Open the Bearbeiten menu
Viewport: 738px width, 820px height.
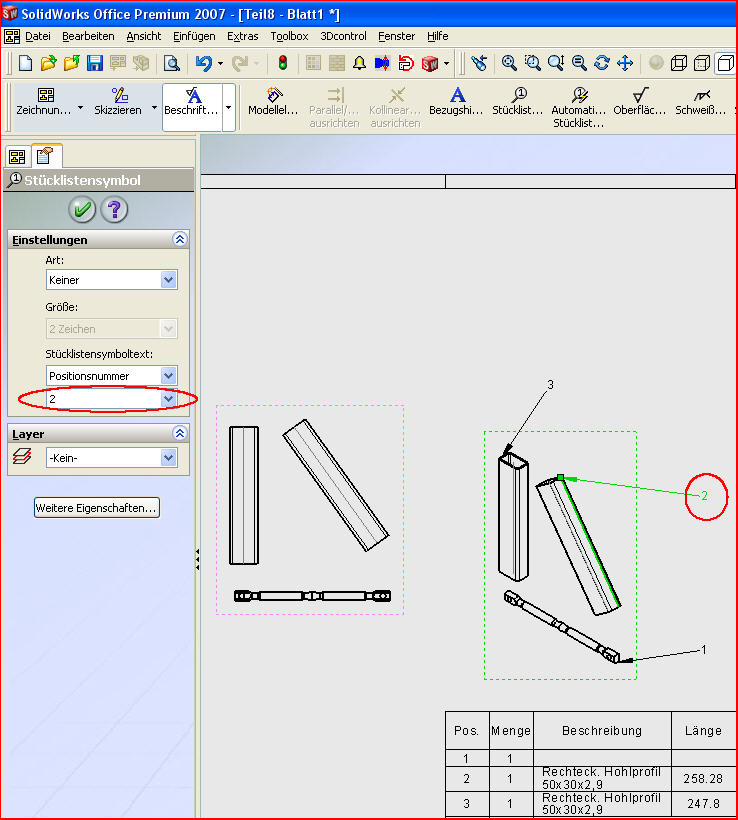point(88,36)
